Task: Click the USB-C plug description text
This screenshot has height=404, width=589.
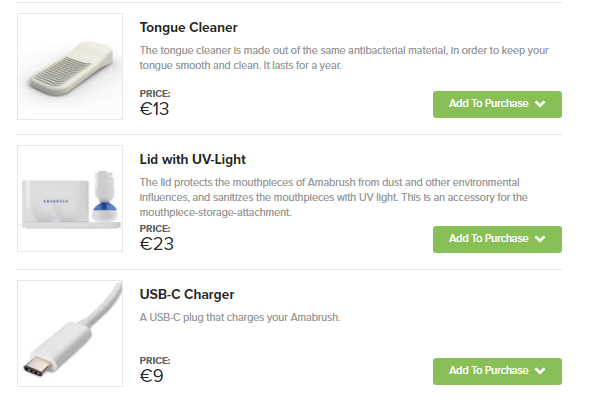Action: [240, 318]
